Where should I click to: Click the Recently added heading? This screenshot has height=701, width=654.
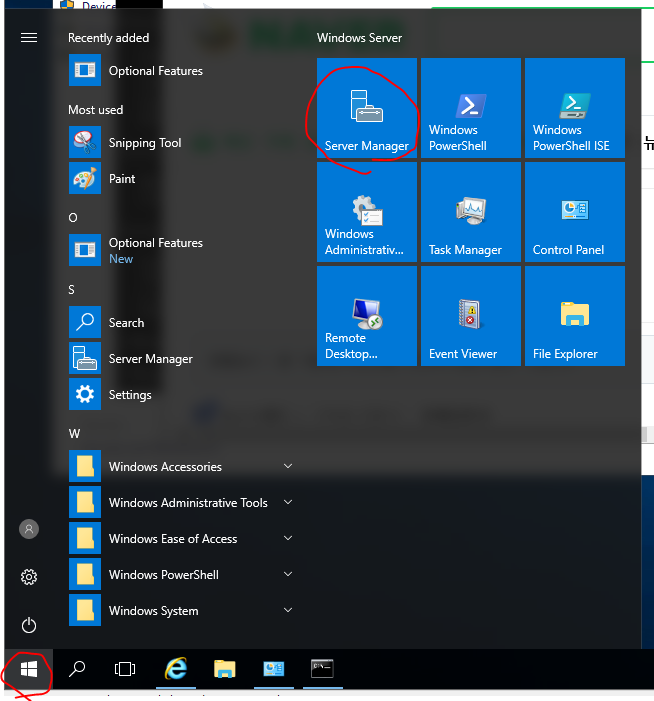point(109,38)
